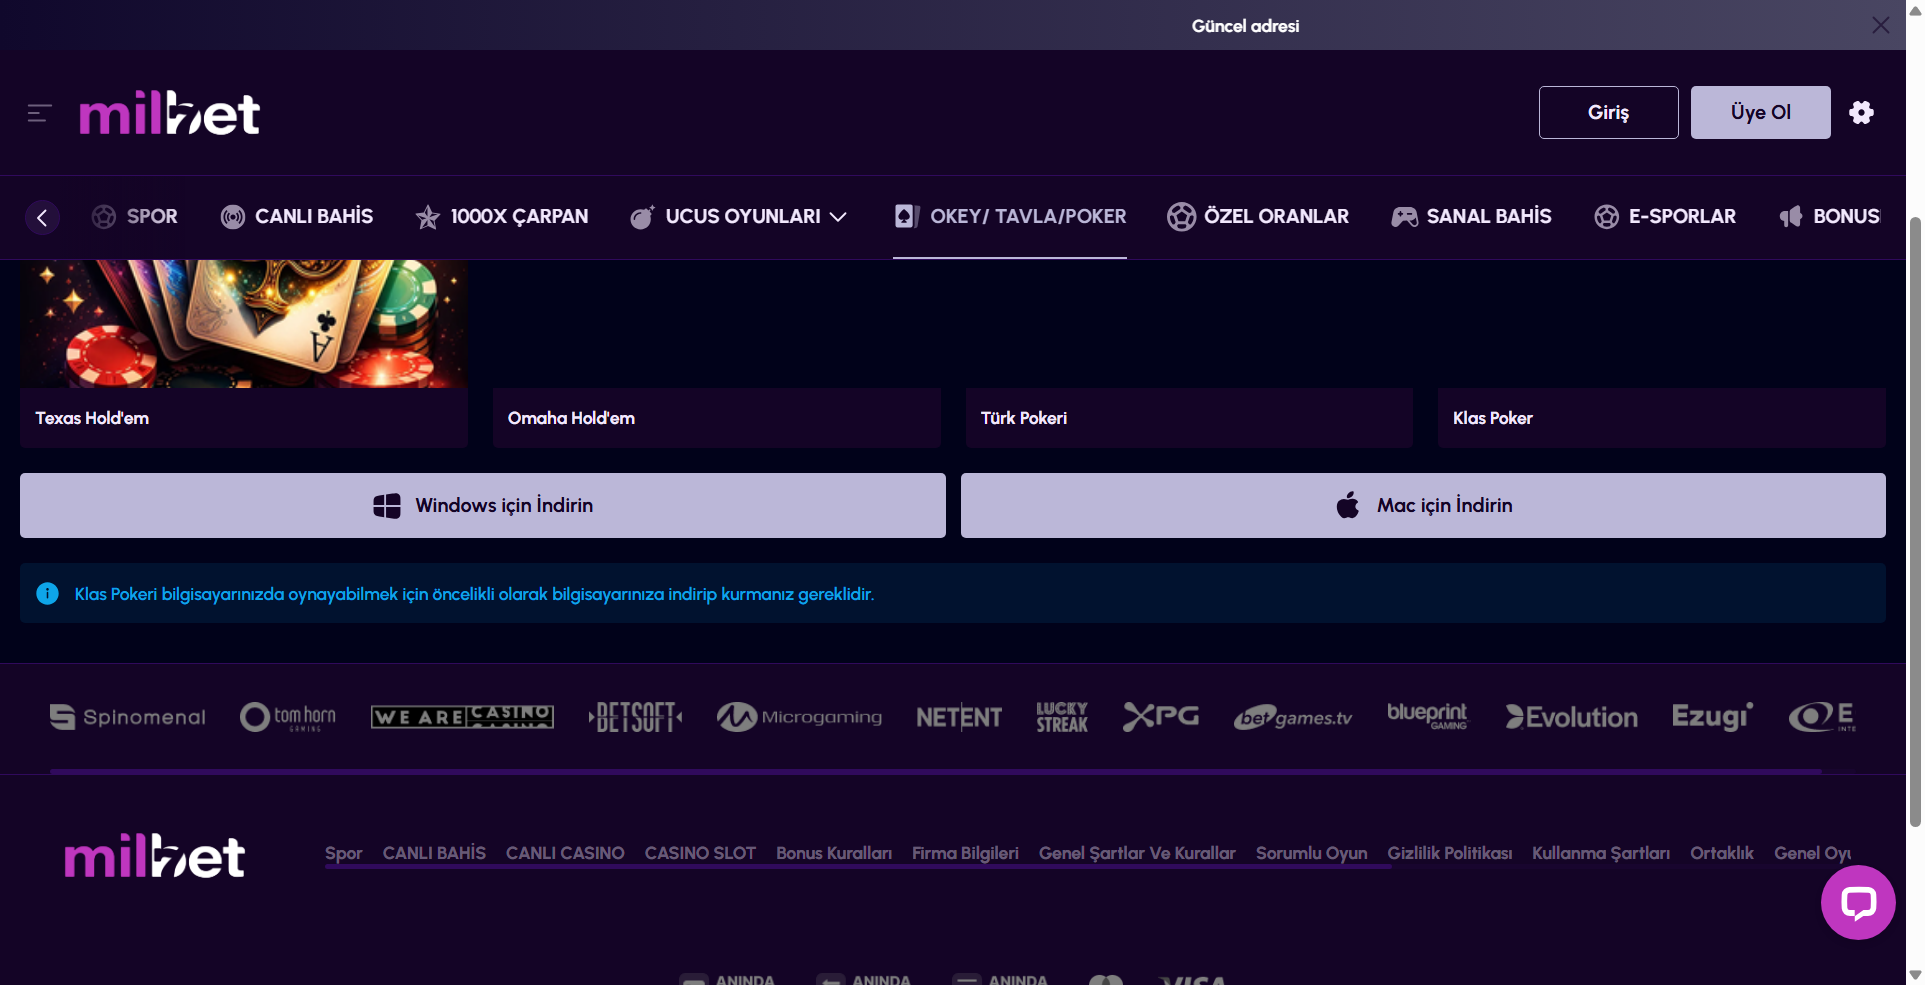
Task: Click the footer milbet logo
Action: tap(155, 856)
